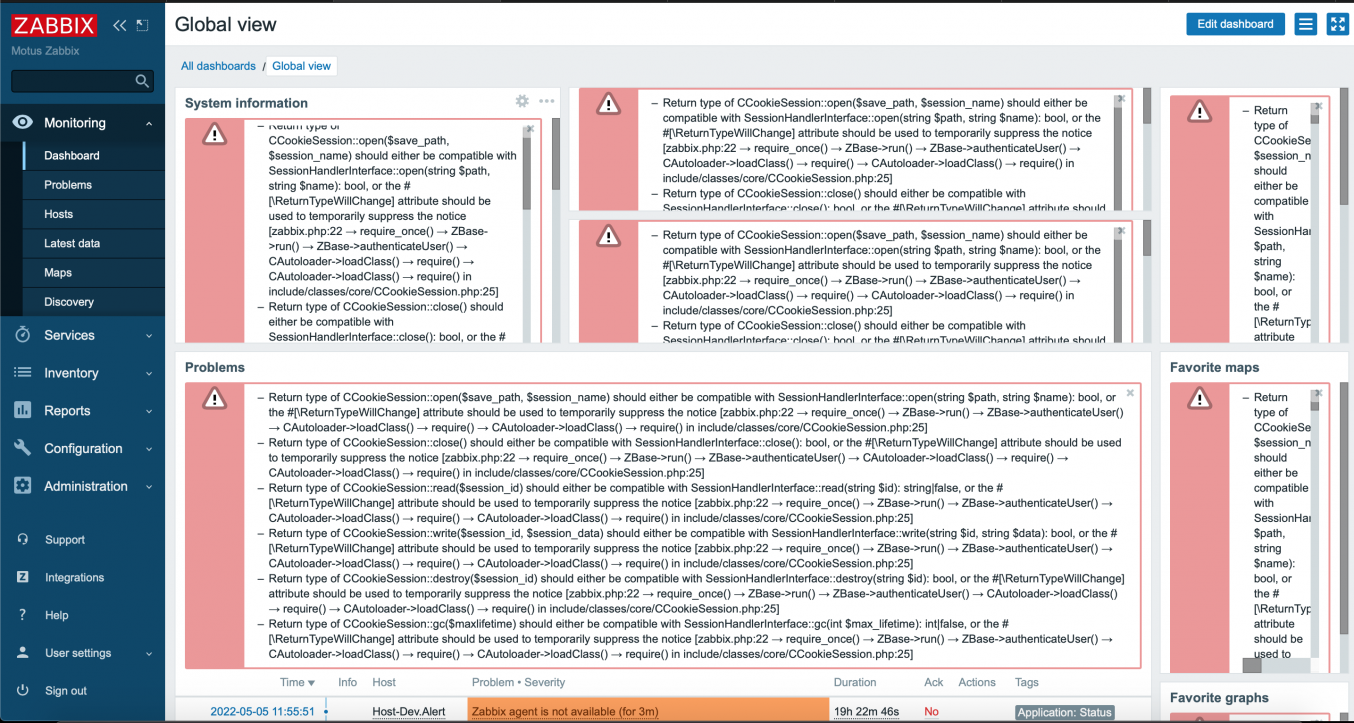Open Hosts in the Monitoring menu

[59, 214]
